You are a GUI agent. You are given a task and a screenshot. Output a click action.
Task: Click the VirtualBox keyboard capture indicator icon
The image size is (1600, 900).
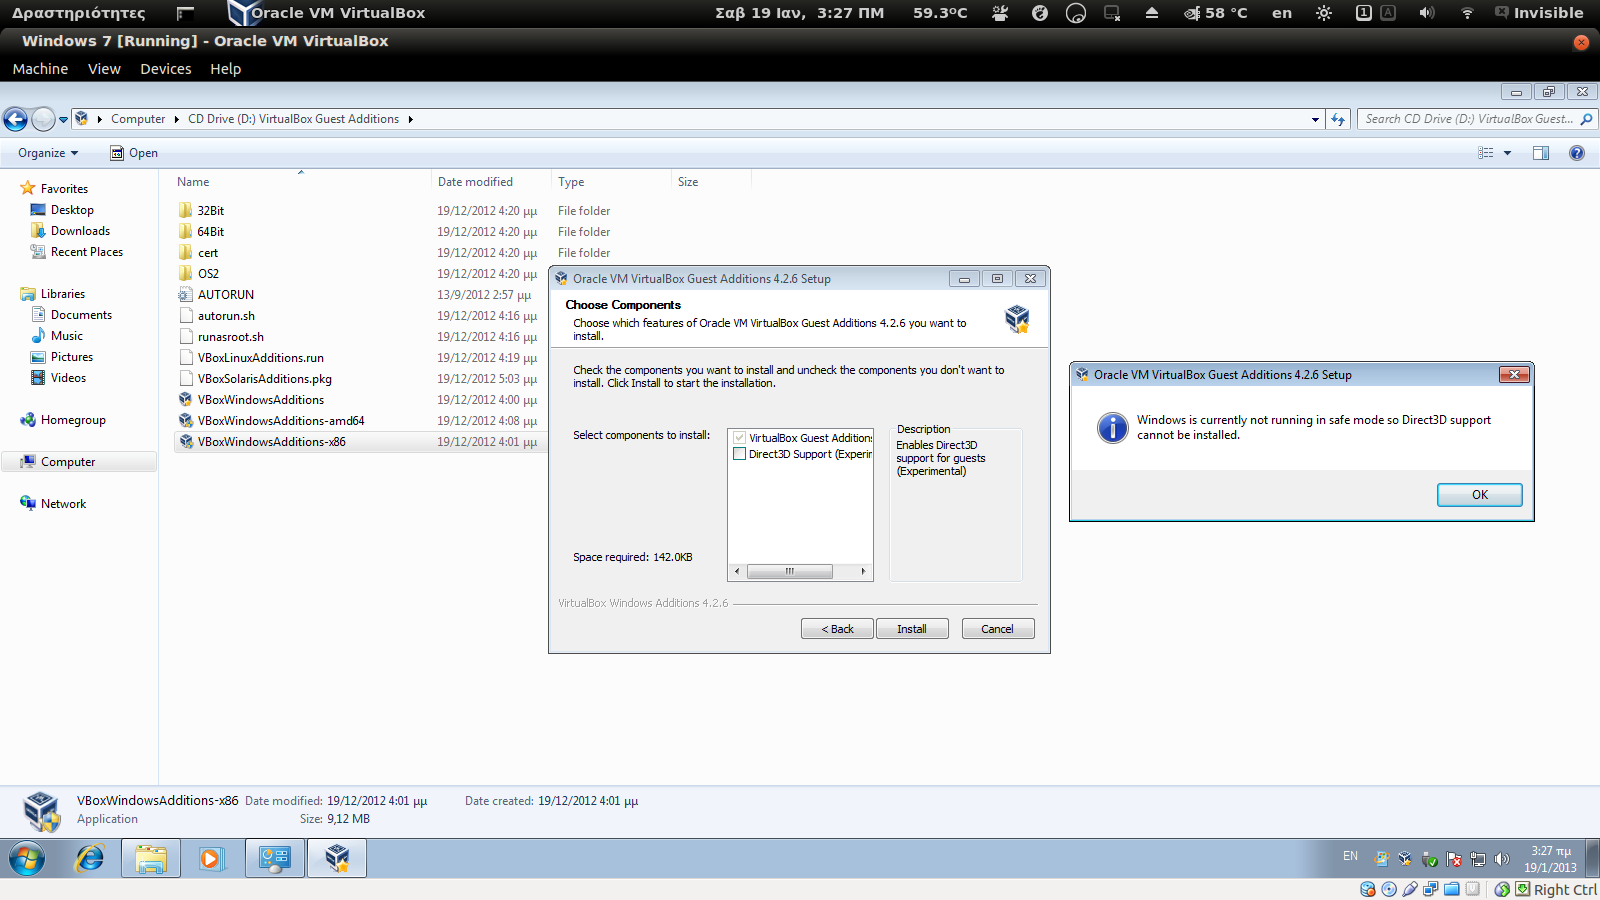coord(1522,889)
